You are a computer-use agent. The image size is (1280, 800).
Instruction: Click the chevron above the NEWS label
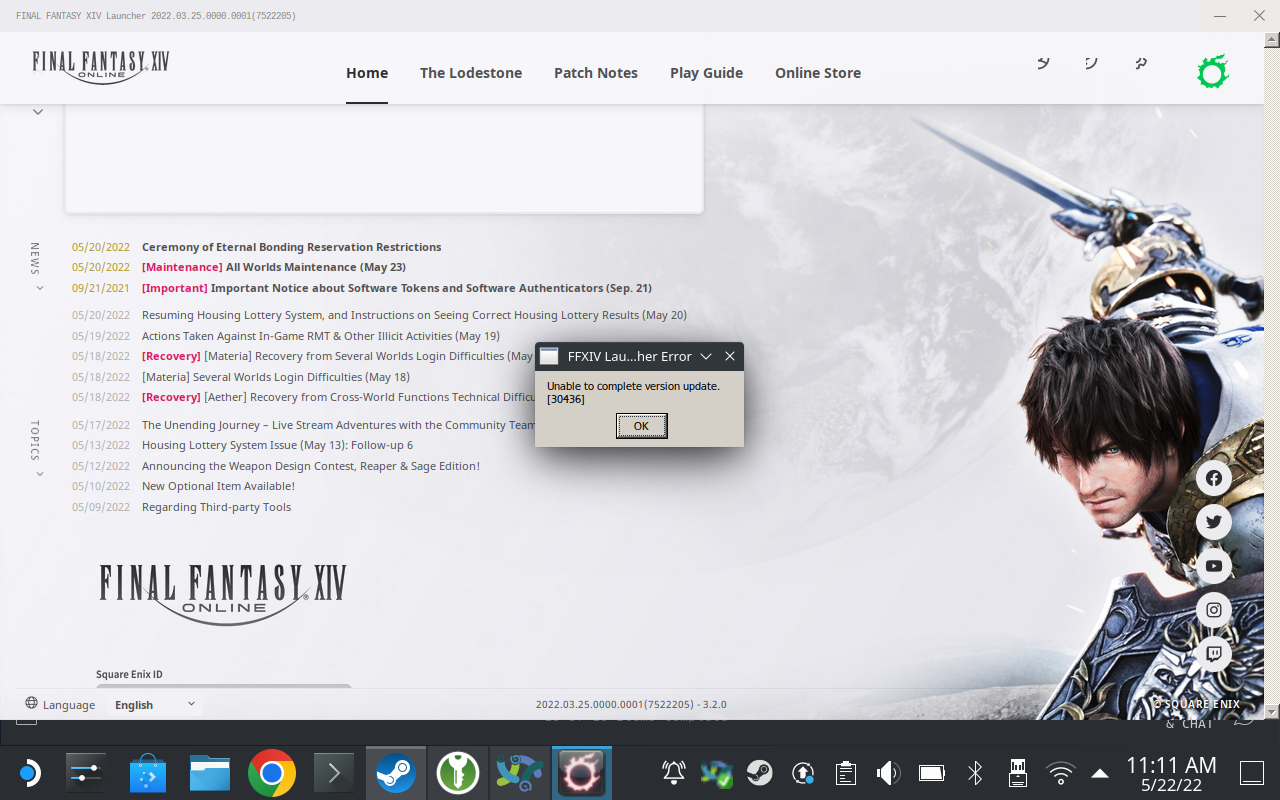pyautogui.click(x=38, y=112)
